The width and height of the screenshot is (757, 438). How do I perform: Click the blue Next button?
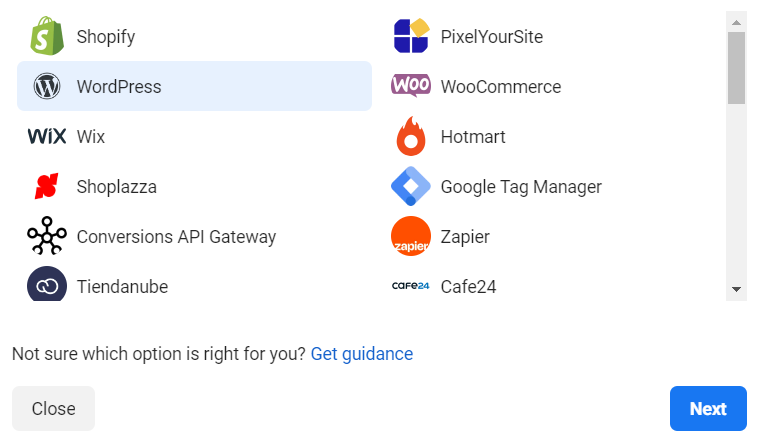tap(708, 409)
